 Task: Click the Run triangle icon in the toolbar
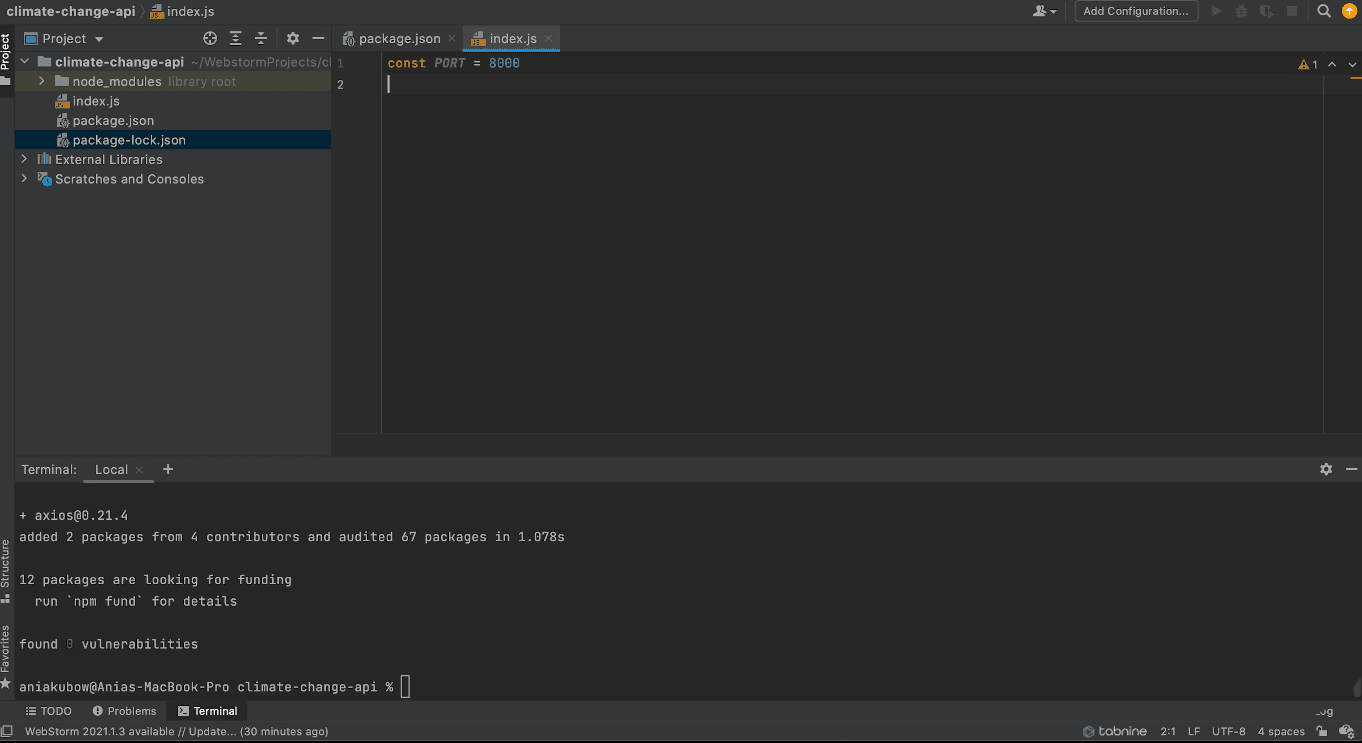(1217, 11)
